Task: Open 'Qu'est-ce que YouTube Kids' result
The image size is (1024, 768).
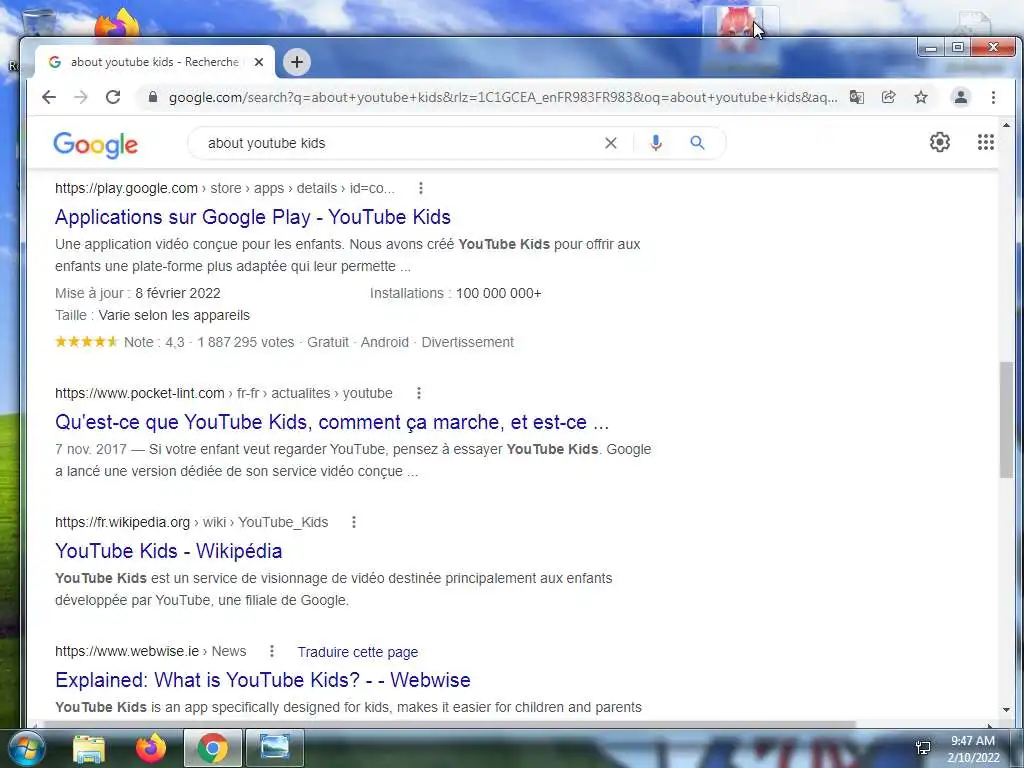Action: [x=332, y=422]
